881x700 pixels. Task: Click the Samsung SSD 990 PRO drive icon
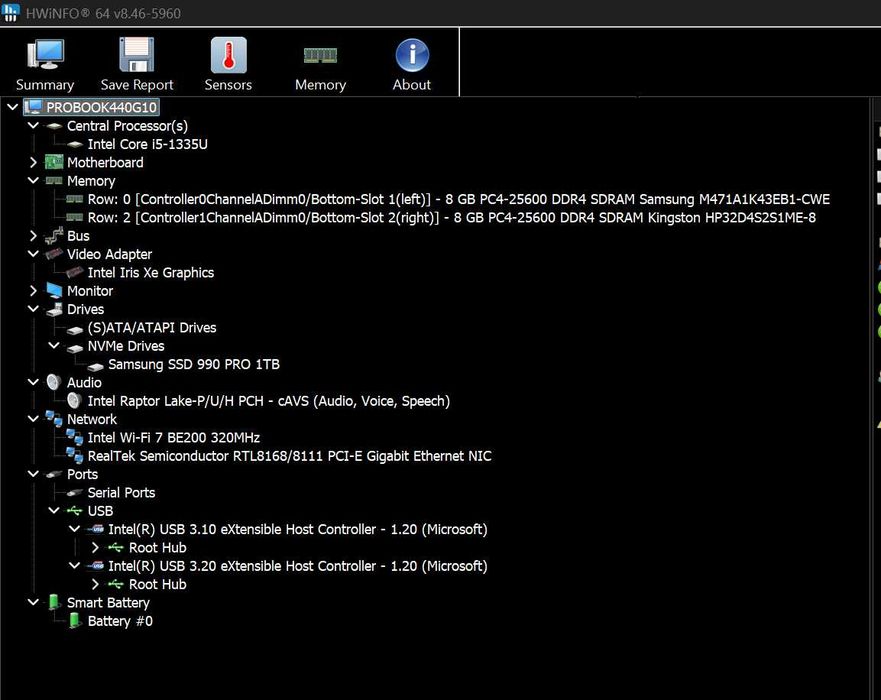coord(95,365)
